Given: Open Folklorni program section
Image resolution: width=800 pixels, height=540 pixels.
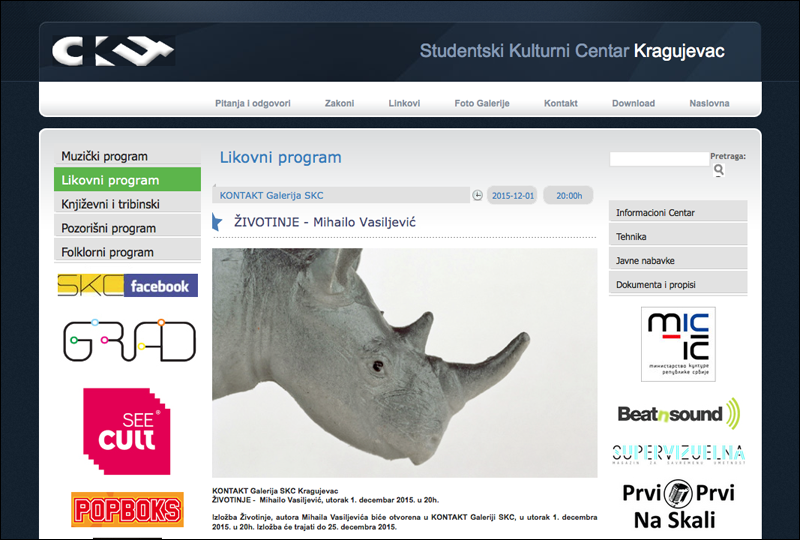Looking at the screenshot, I should [x=127, y=252].
